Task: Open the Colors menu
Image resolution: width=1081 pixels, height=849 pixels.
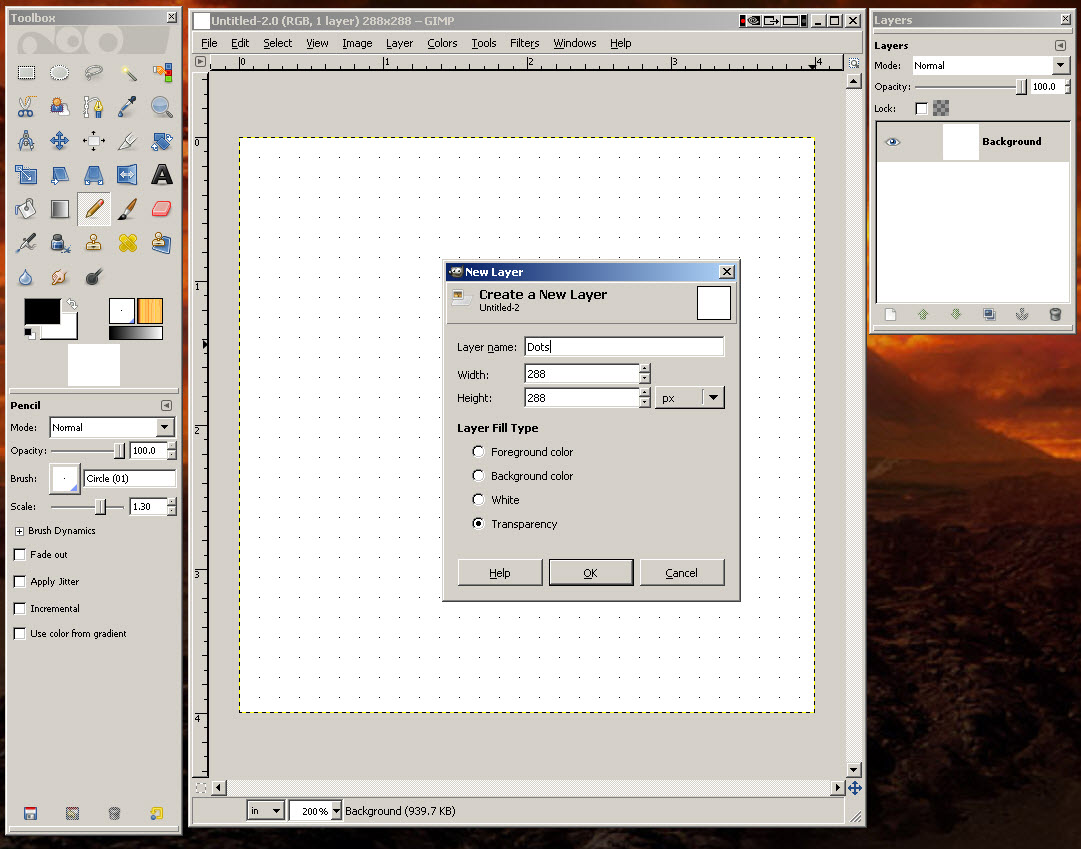Action: pos(442,43)
